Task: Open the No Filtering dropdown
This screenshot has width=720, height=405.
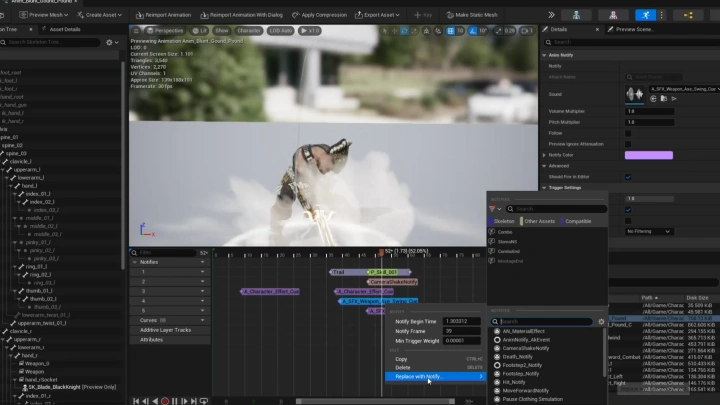Action: (649, 231)
